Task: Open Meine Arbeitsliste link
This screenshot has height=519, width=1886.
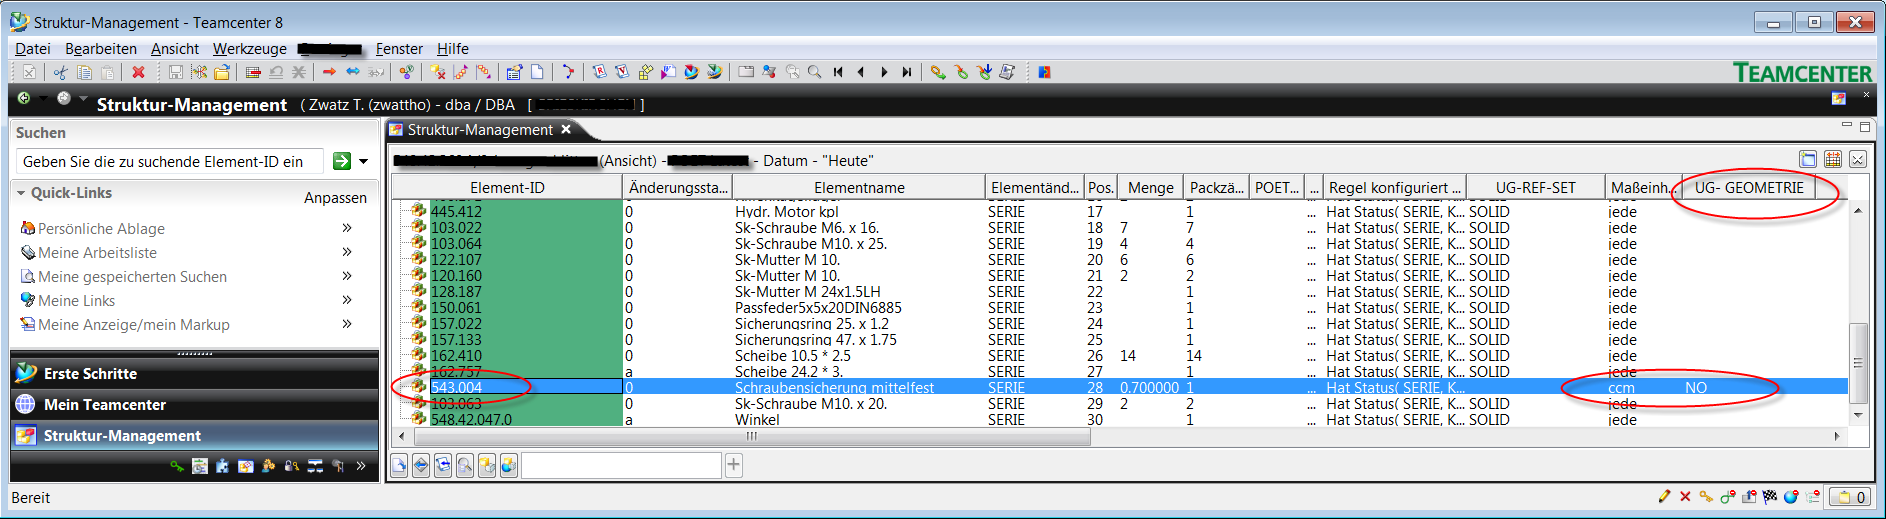Action: [x=97, y=252]
